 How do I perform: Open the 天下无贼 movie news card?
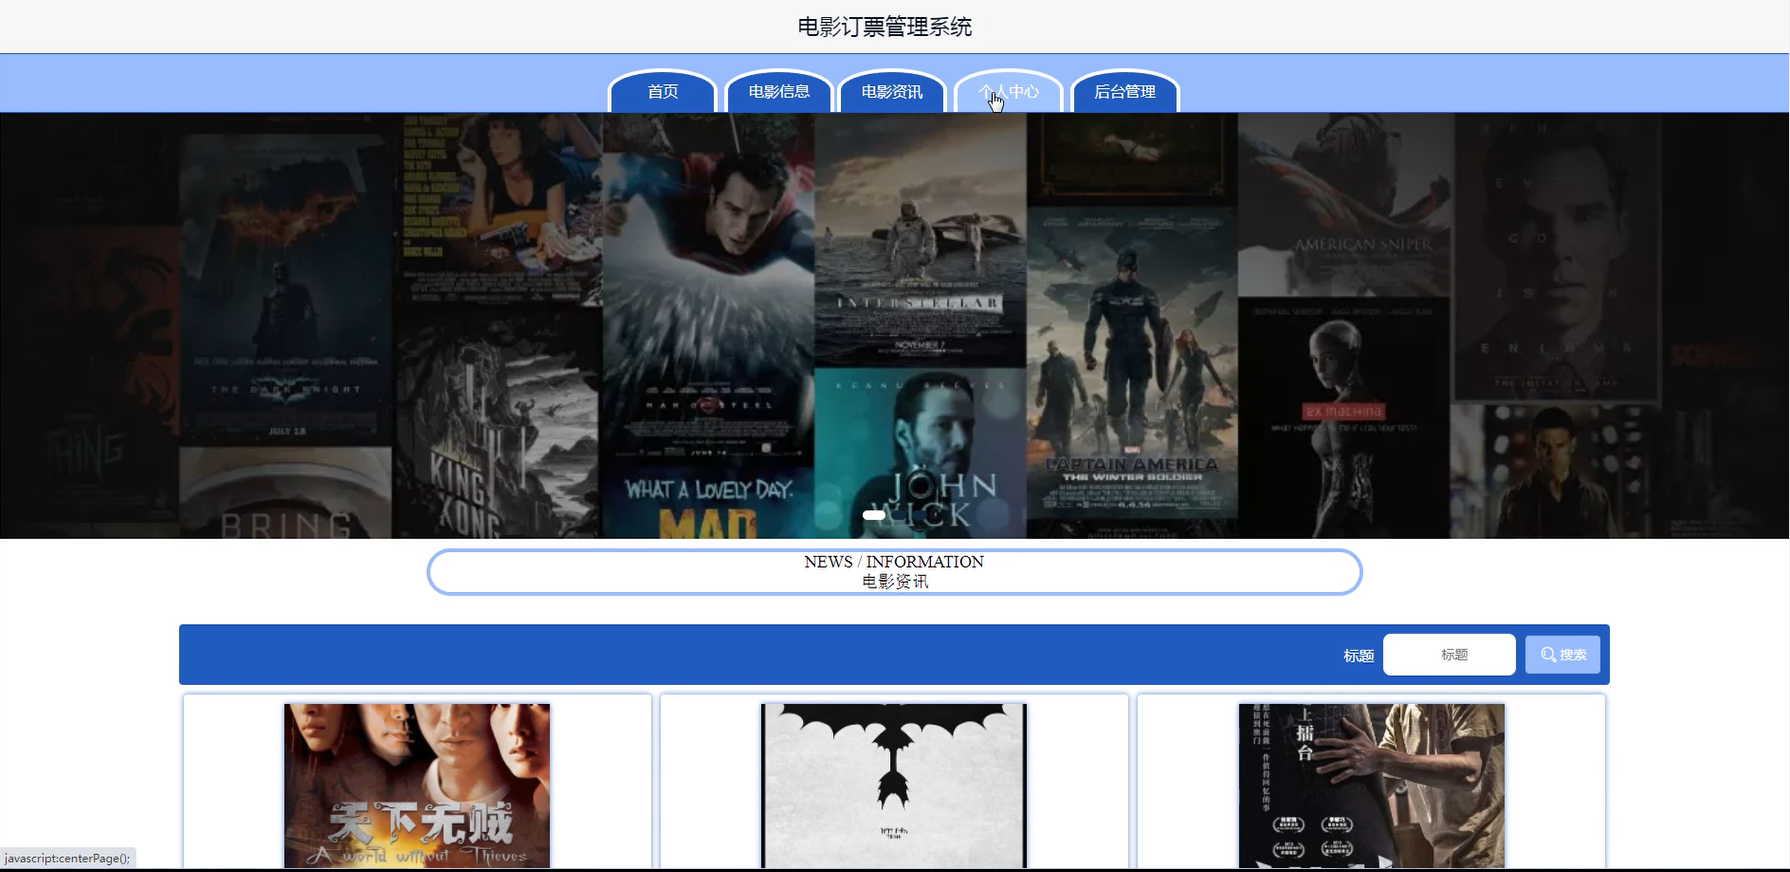click(417, 782)
